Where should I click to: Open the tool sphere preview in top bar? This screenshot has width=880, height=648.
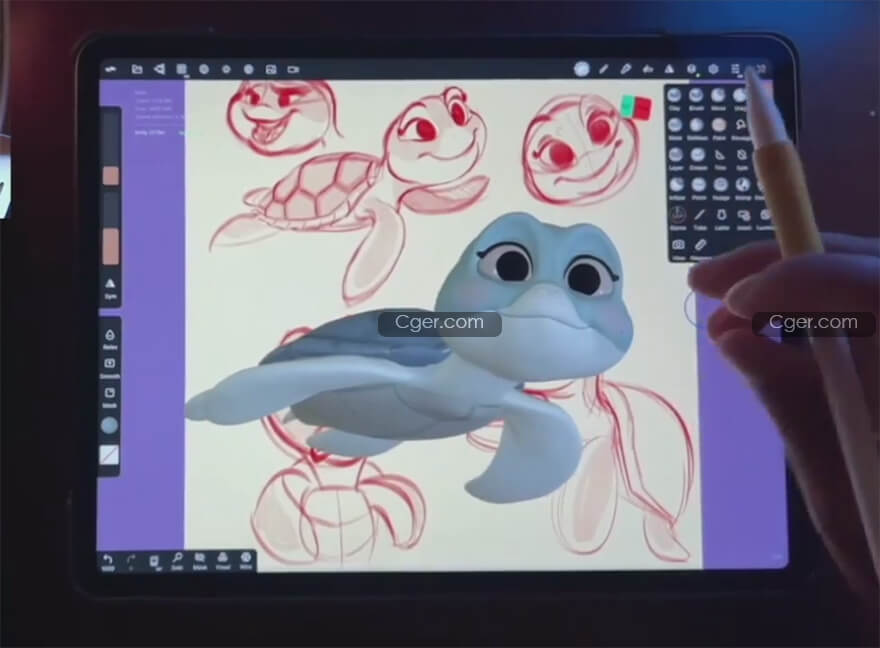[x=581, y=69]
